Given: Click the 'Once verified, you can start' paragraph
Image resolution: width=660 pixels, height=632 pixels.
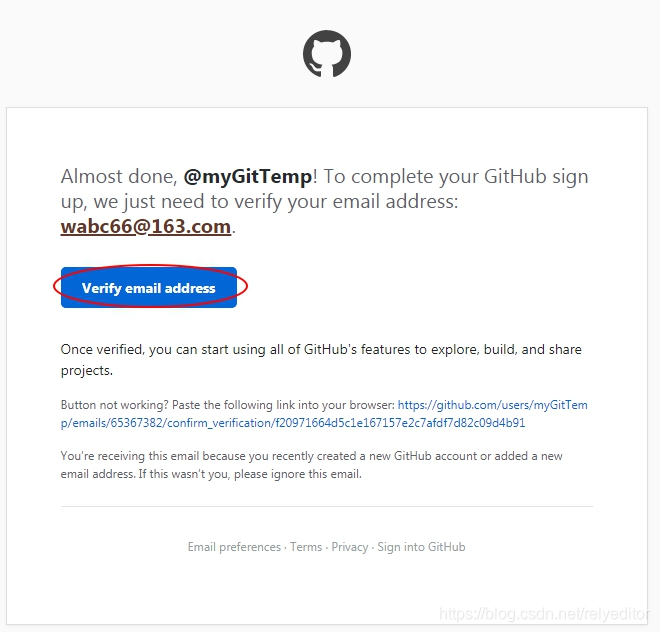Looking at the screenshot, I should coord(321,360).
